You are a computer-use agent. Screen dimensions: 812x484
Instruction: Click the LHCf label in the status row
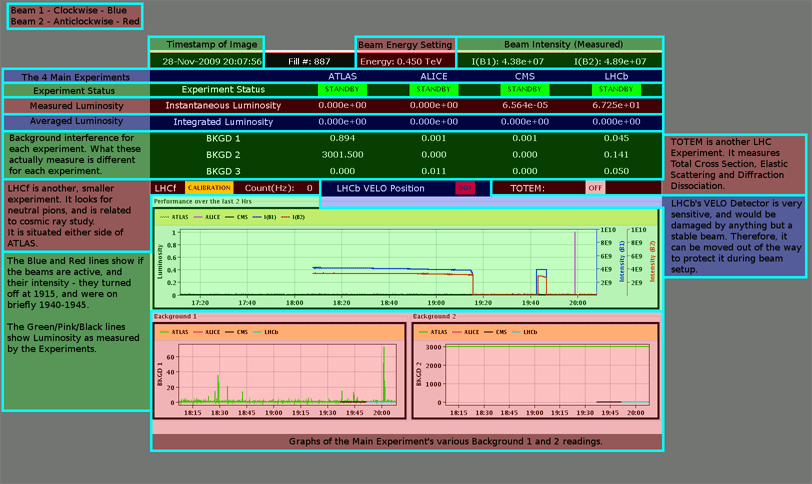click(x=165, y=188)
